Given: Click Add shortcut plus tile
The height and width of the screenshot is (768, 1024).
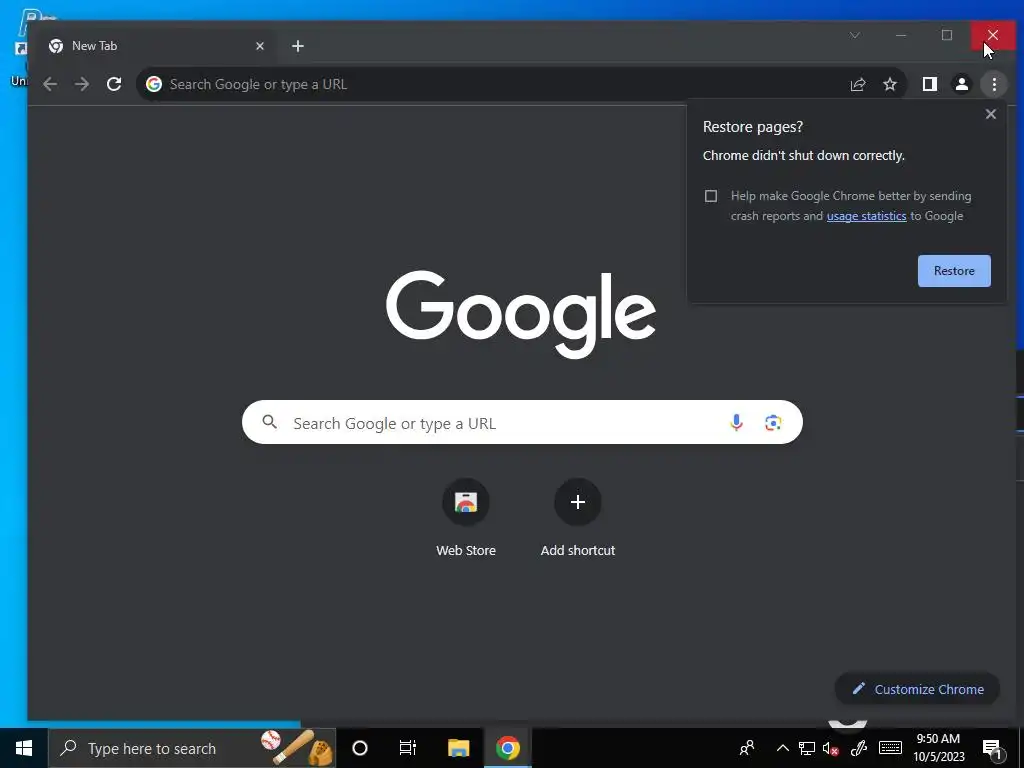Looking at the screenshot, I should click(578, 518).
